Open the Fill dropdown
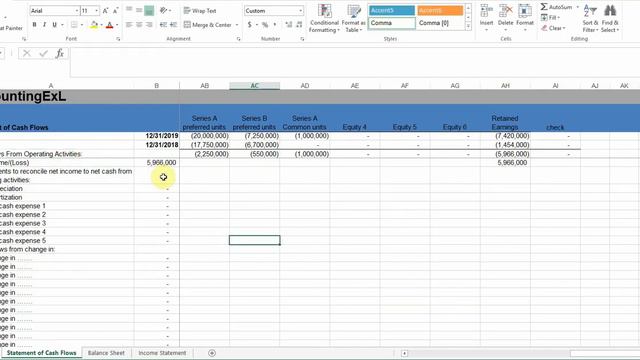The width and height of the screenshot is (640, 360). [x=551, y=18]
